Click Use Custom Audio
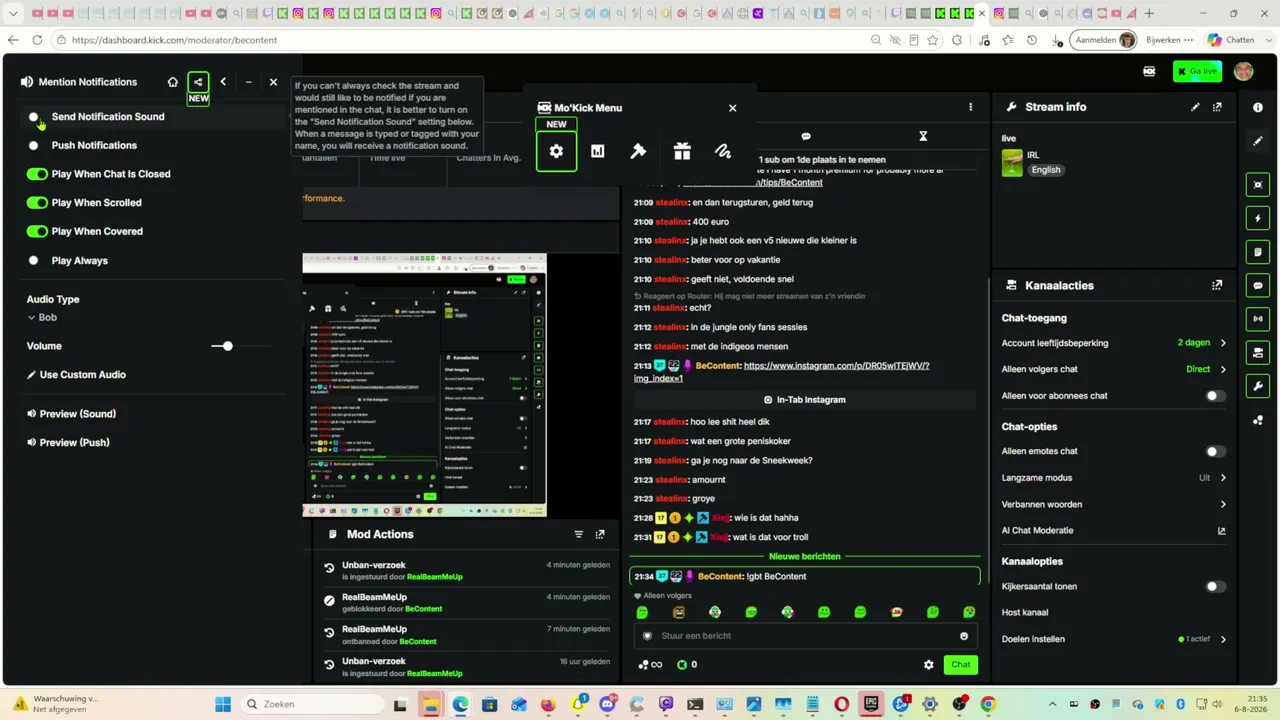The image size is (1280, 720). (x=76, y=375)
